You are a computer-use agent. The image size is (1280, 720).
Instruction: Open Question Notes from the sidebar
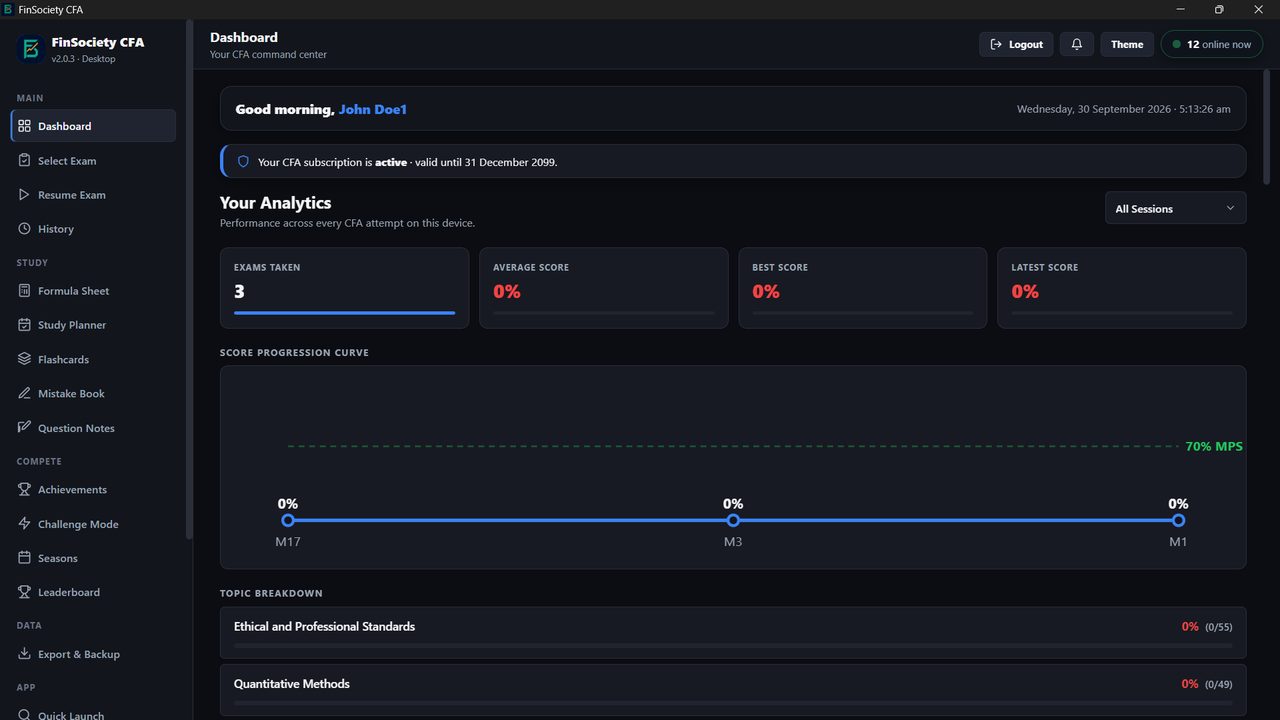(x=93, y=427)
